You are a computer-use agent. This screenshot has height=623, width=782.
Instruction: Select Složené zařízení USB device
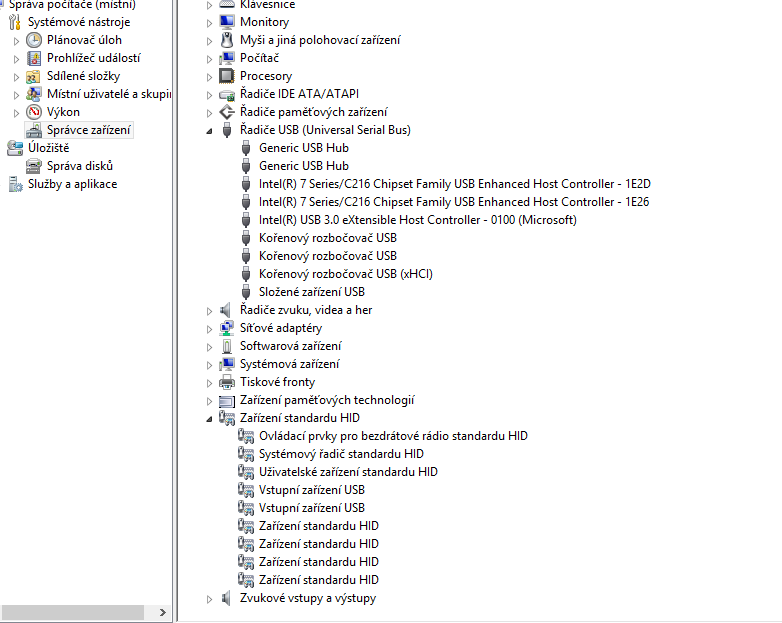(x=311, y=292)
